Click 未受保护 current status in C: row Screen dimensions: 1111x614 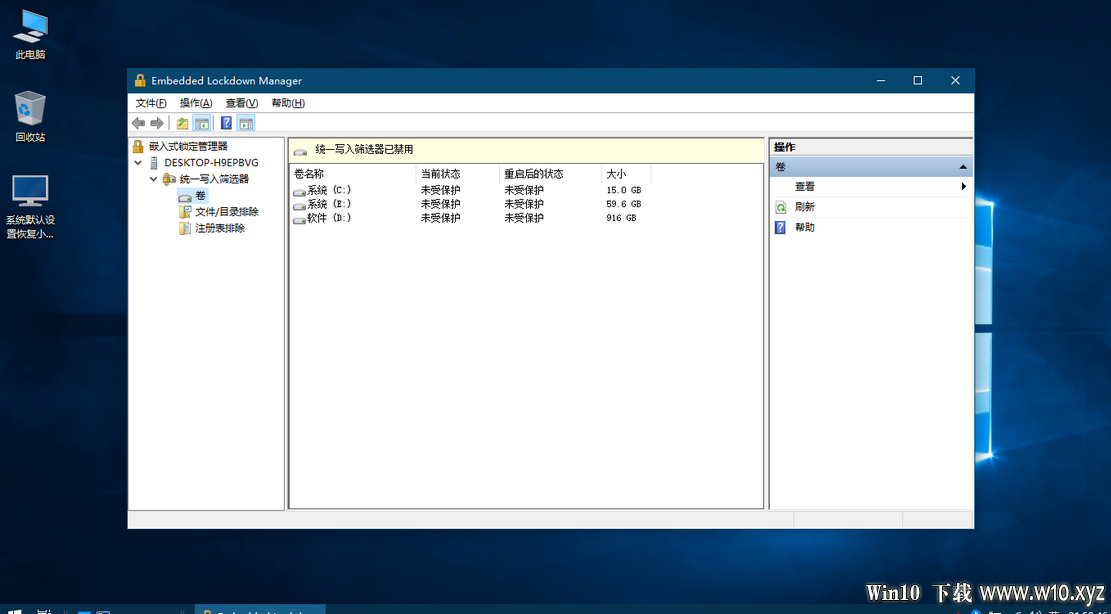(x=440, y=191)
